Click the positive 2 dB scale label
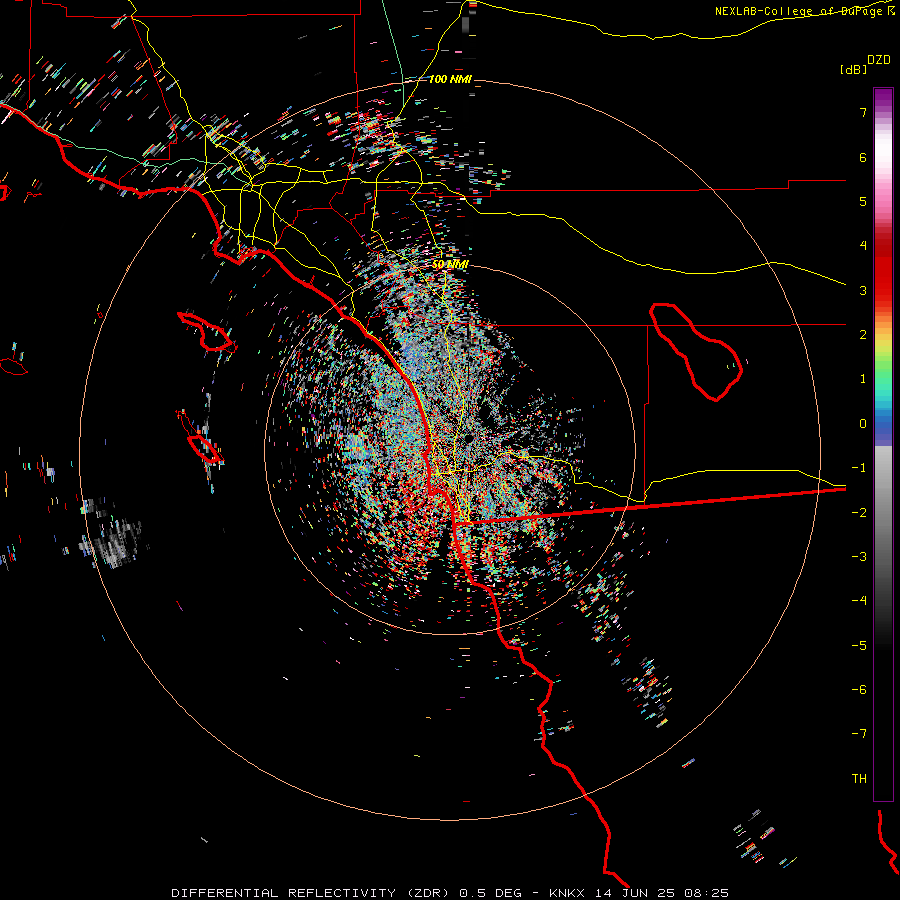This screenshot has width=900, height=900. [863, 335]
